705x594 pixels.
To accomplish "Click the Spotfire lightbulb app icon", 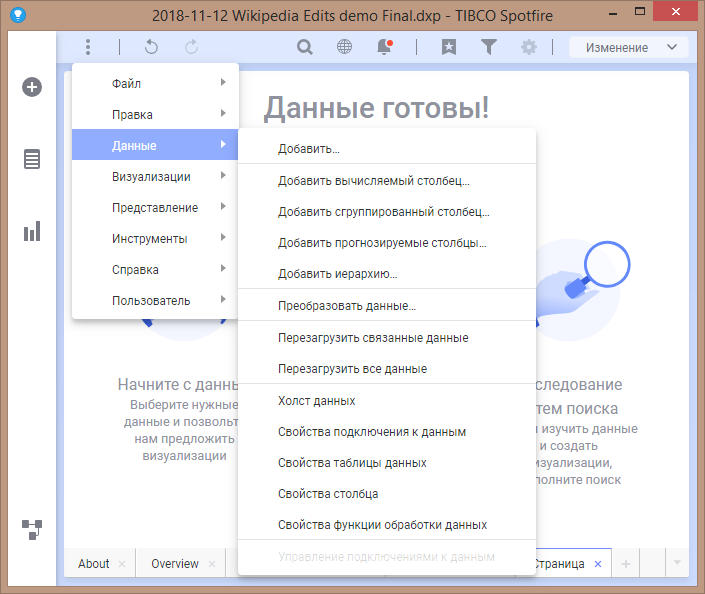I will coord(18,15).
